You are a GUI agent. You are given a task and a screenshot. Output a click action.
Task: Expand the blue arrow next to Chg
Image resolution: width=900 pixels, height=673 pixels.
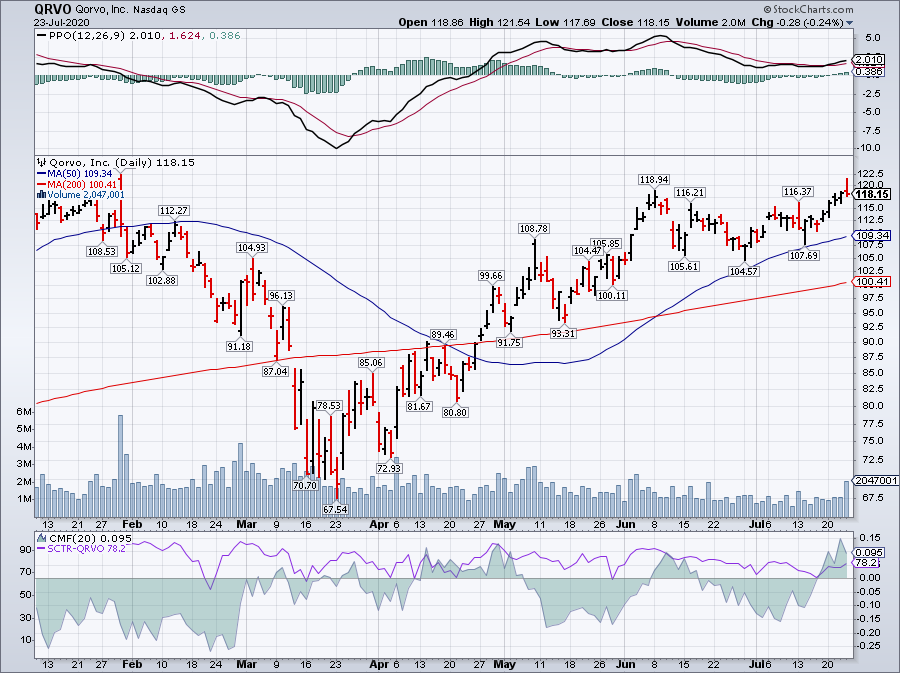click(850, 23)
